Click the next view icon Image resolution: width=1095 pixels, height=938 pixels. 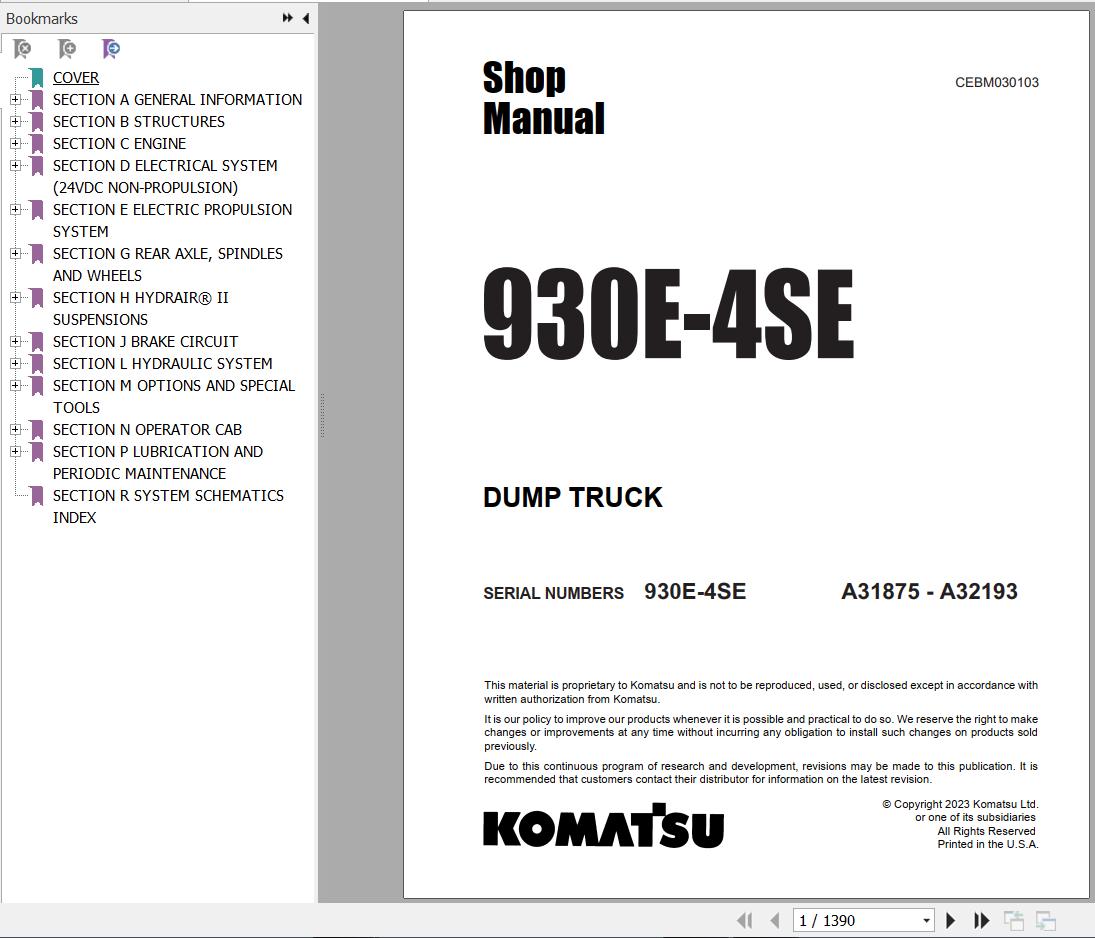coord(1045,921)
